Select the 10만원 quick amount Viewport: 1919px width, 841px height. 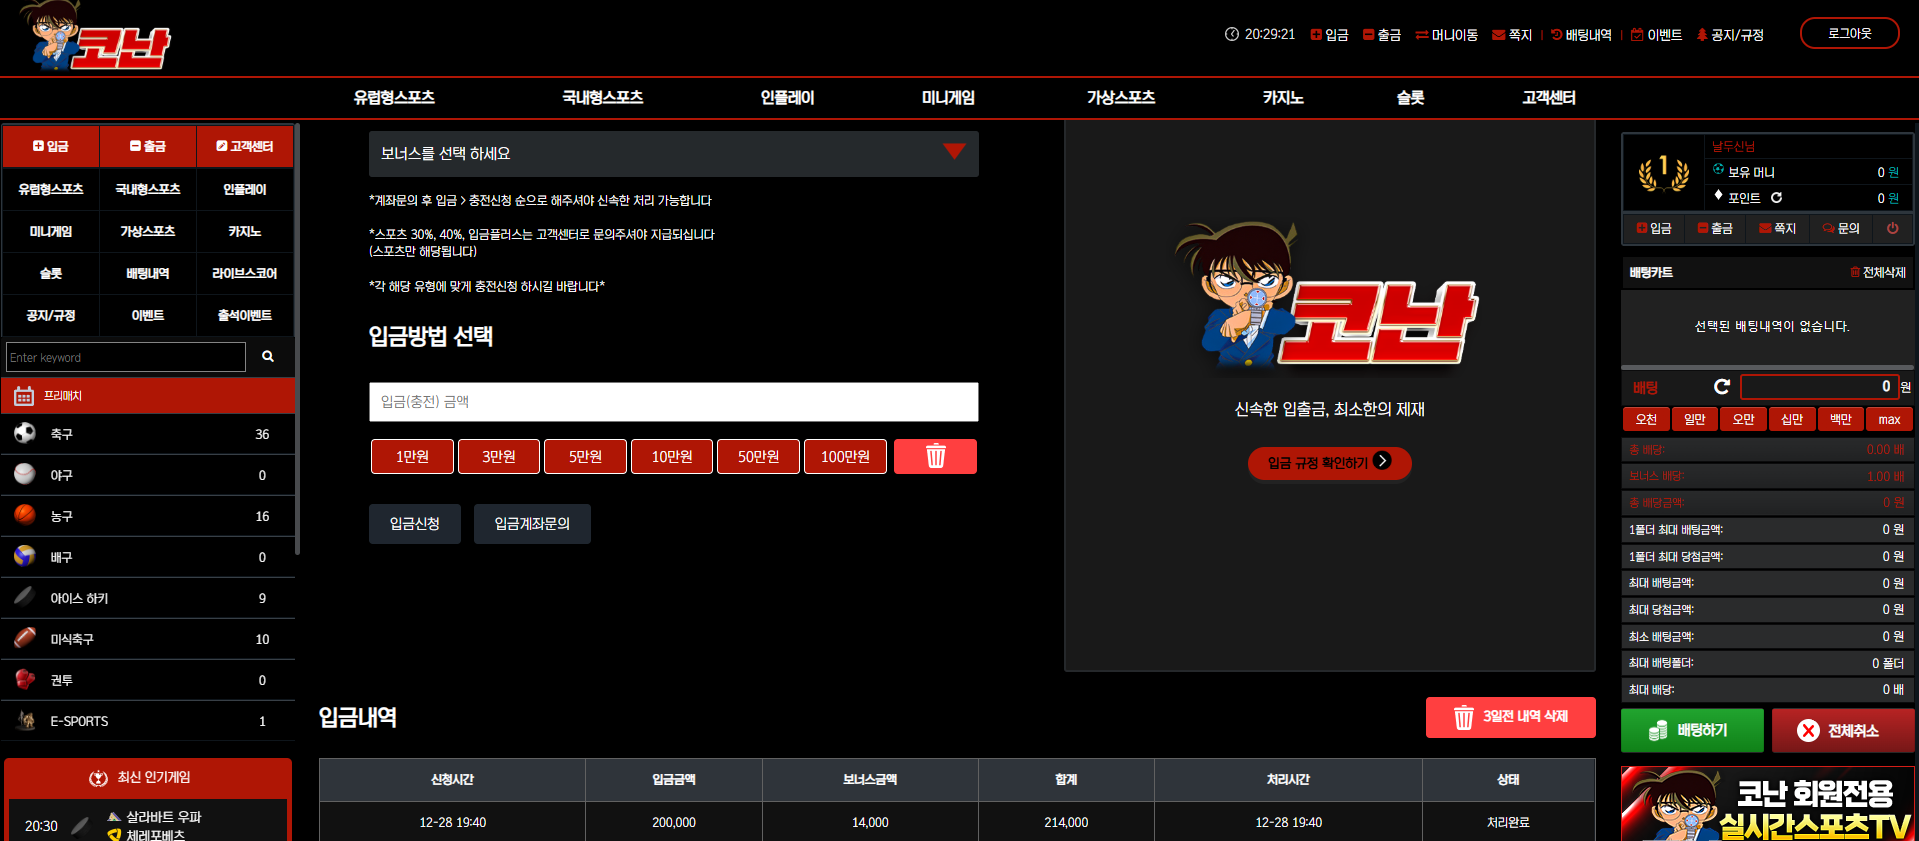point(672,457)
